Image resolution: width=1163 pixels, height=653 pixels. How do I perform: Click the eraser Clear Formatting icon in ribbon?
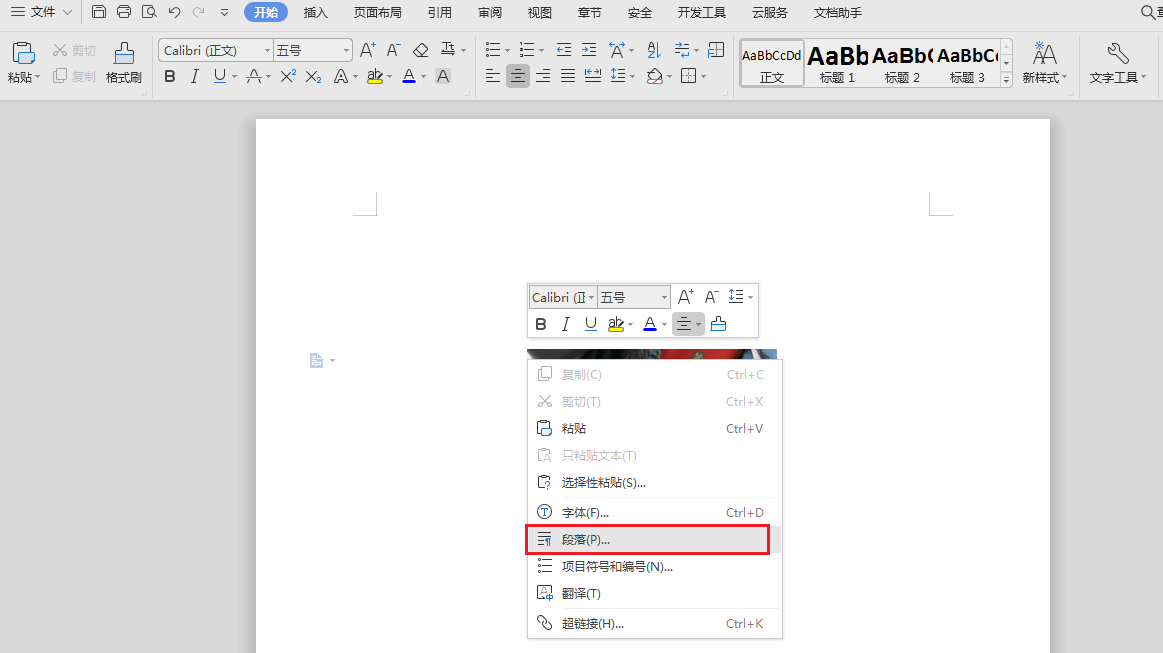(420, 50)
